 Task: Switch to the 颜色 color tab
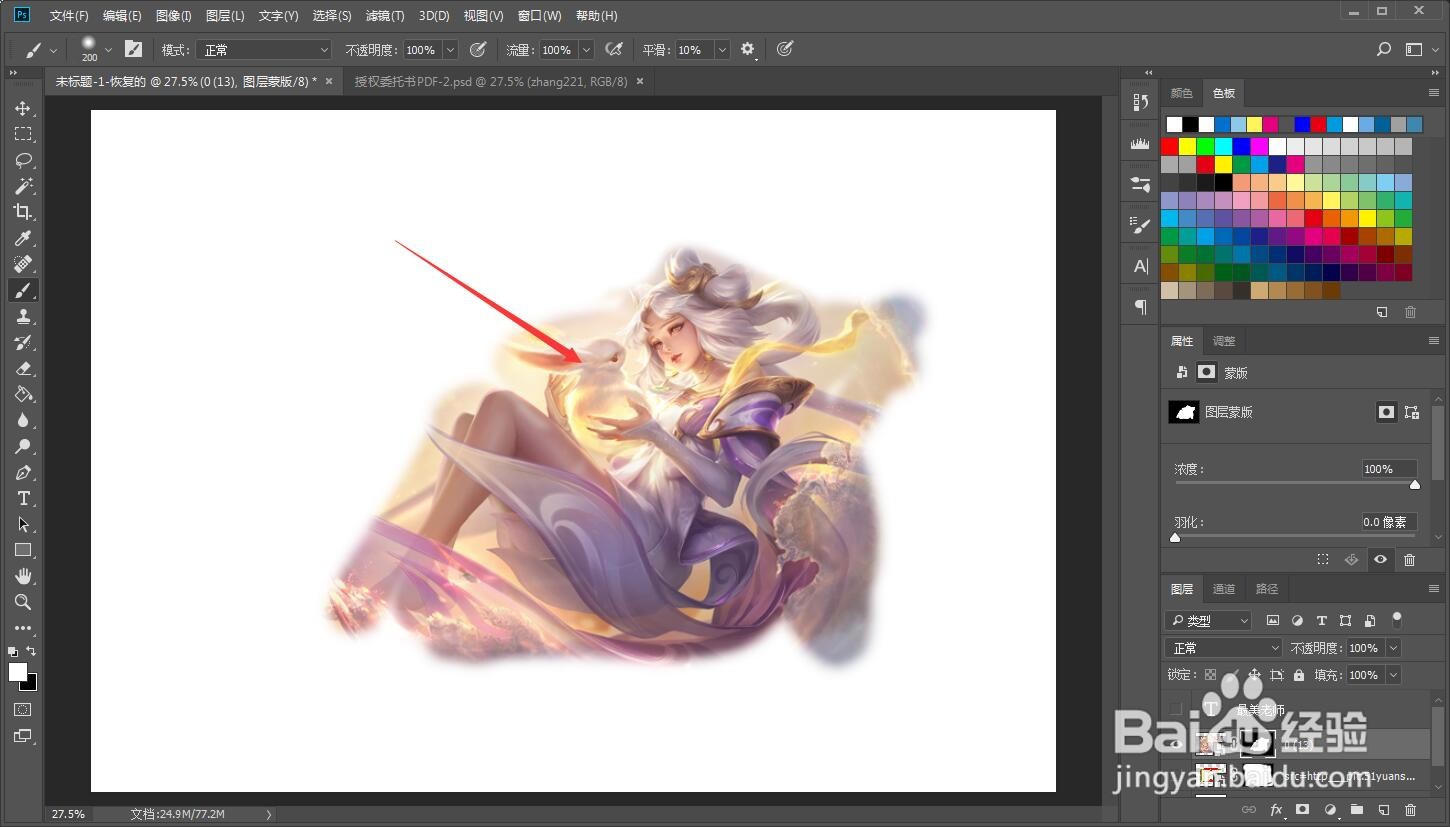point(1182,92)
